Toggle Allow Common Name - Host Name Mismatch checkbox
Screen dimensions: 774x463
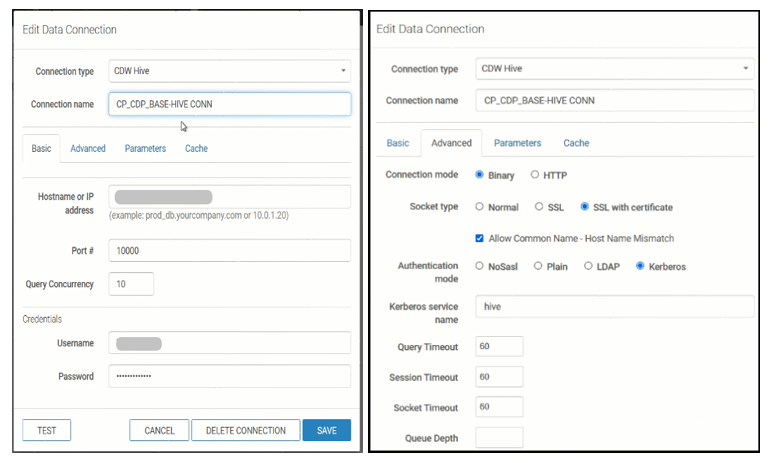[x=479, y=238]
